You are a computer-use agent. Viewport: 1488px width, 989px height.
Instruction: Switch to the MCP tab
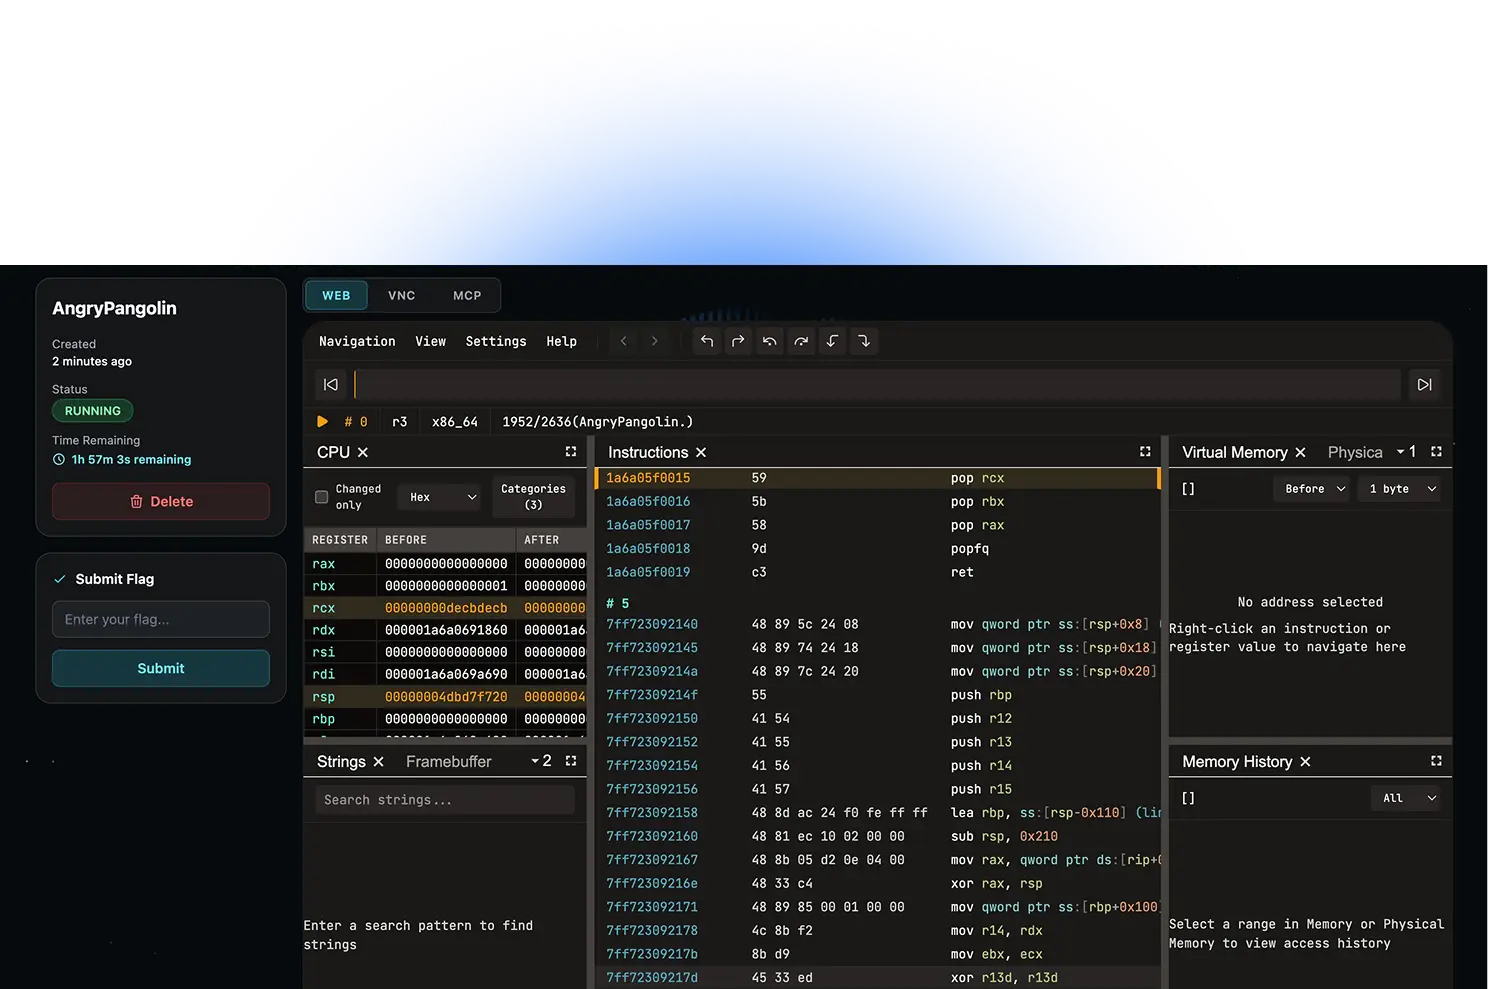(467, 296)
